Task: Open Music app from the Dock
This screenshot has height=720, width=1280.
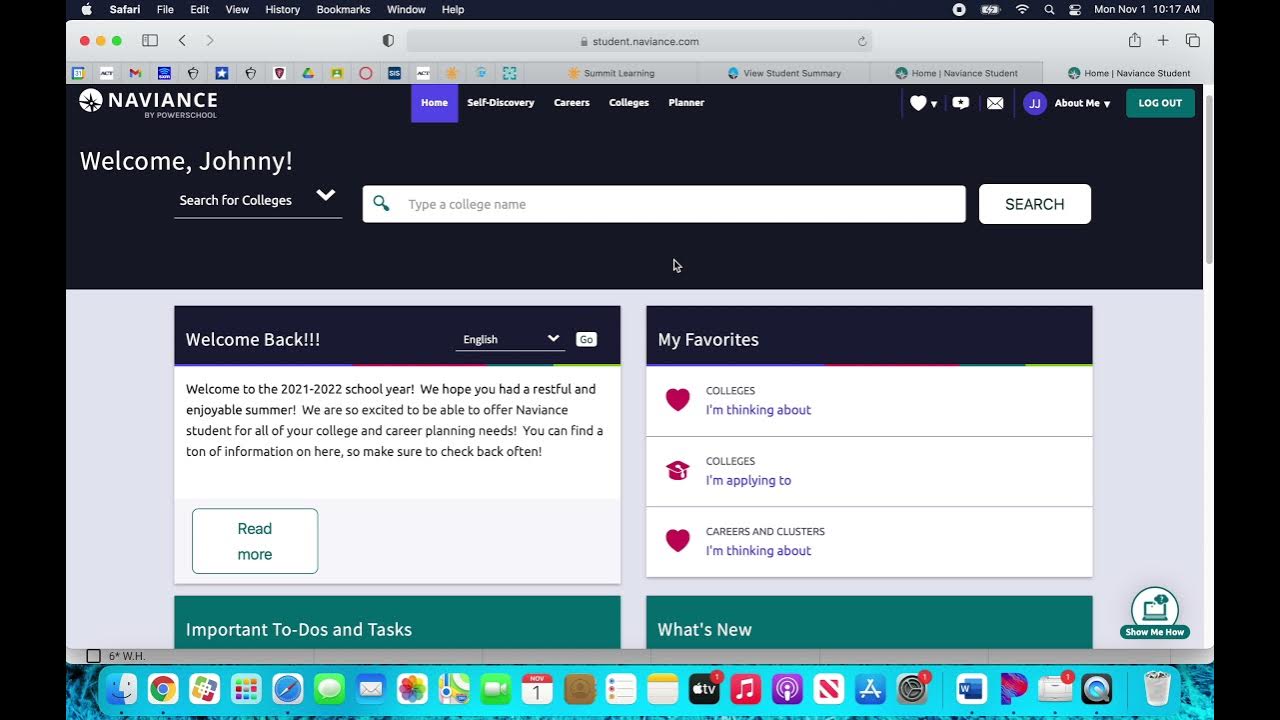Action: click(745, 689)
